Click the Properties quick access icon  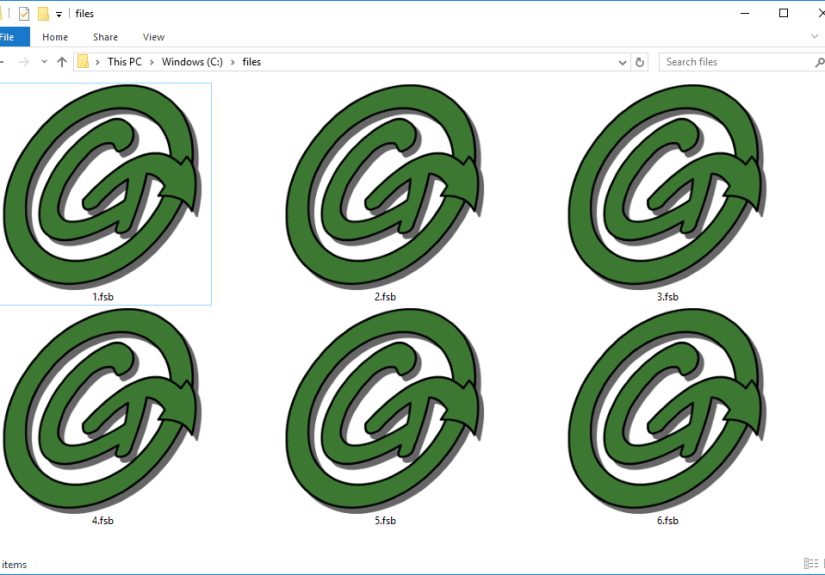pos(24,14)
